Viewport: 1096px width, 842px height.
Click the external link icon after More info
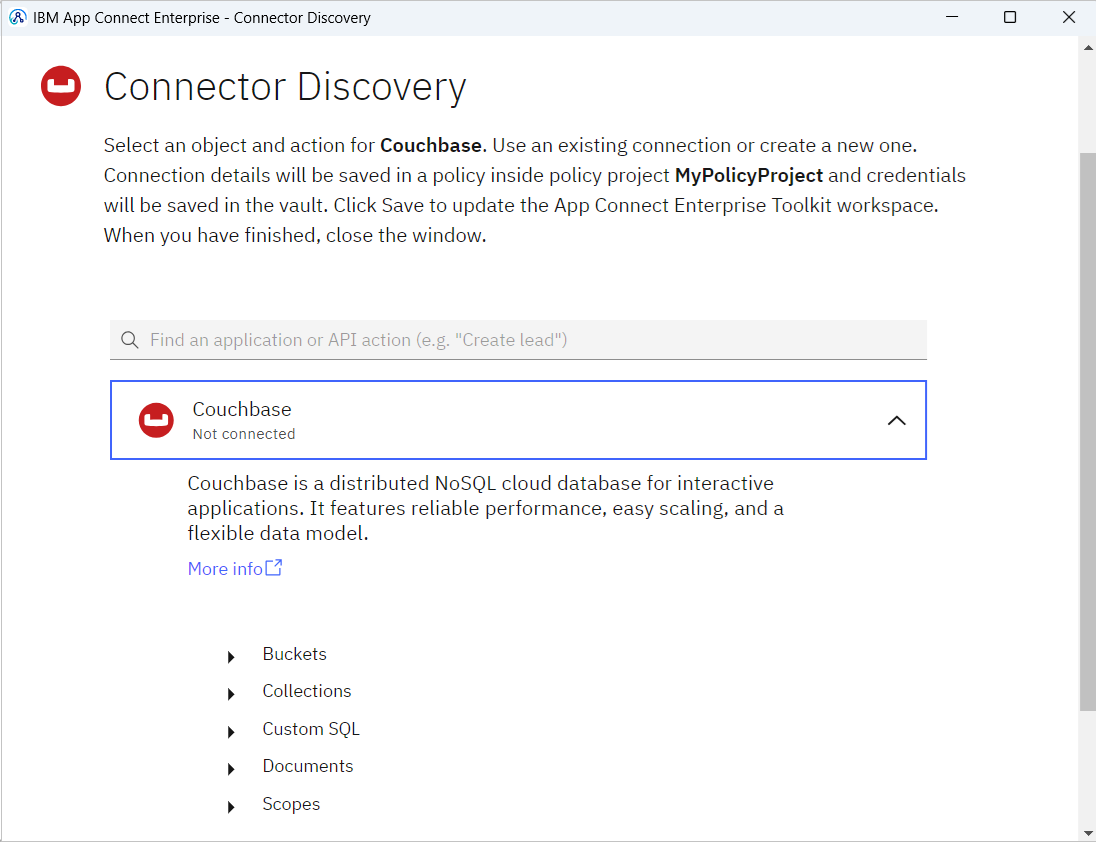pos(274,567)
